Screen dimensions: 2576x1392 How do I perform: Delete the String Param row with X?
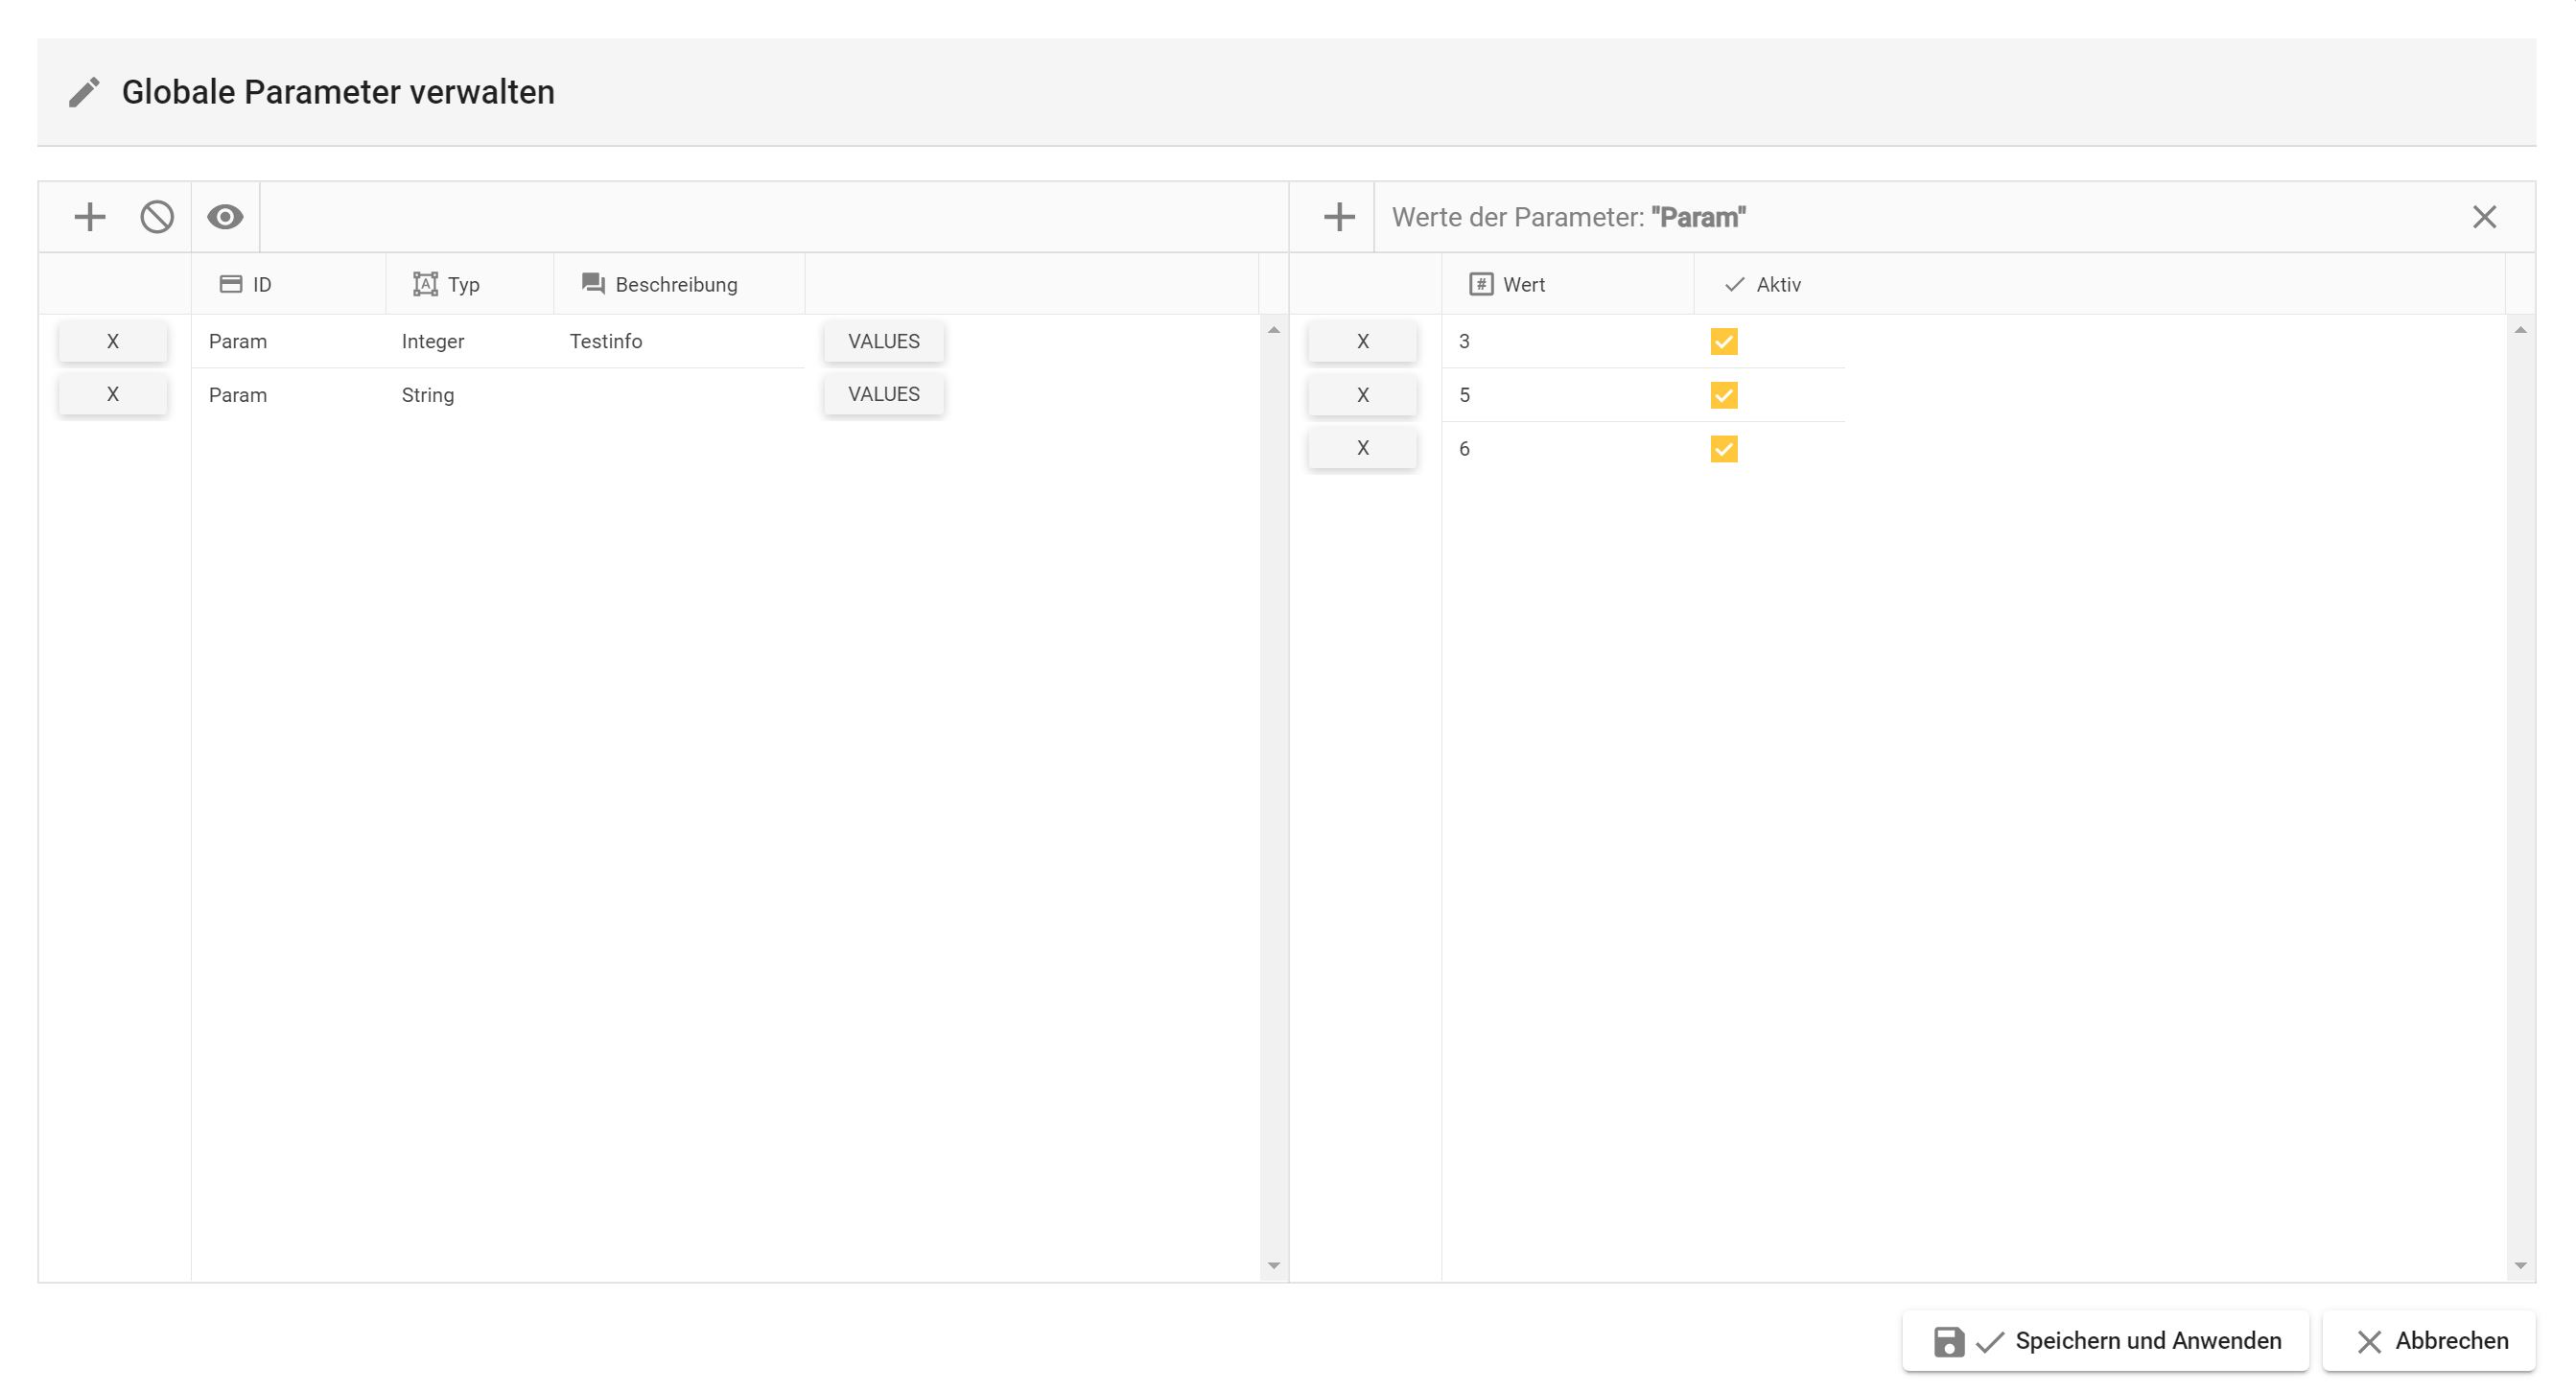click(x=113, y=394)
